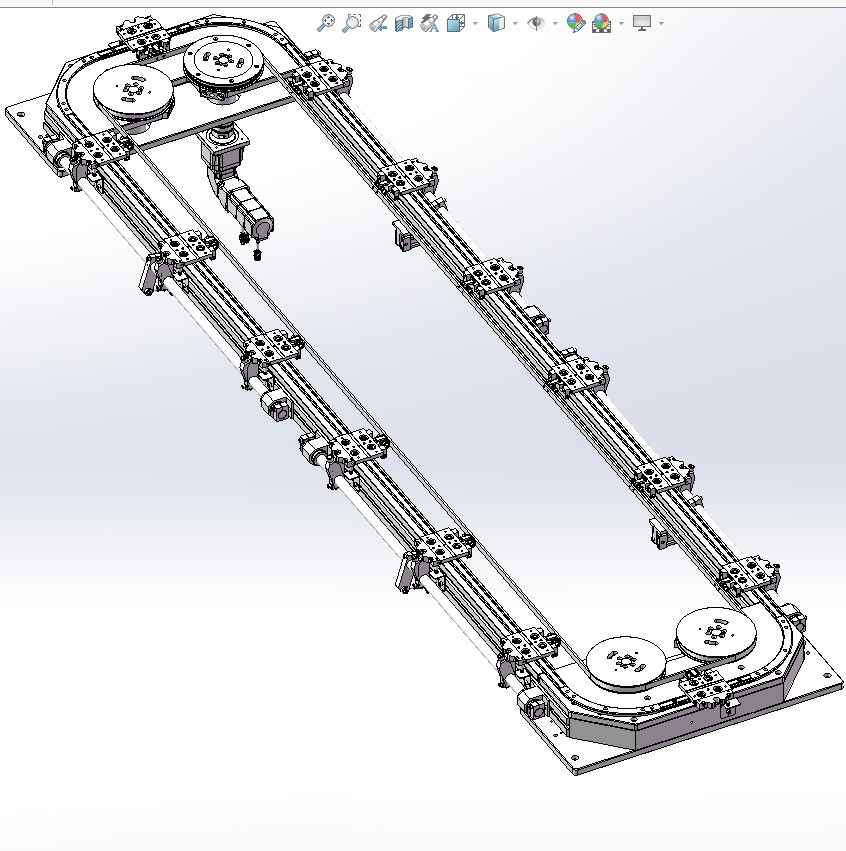Click the View Orientation cube icon
846x851 pixels.
(454, 22)
